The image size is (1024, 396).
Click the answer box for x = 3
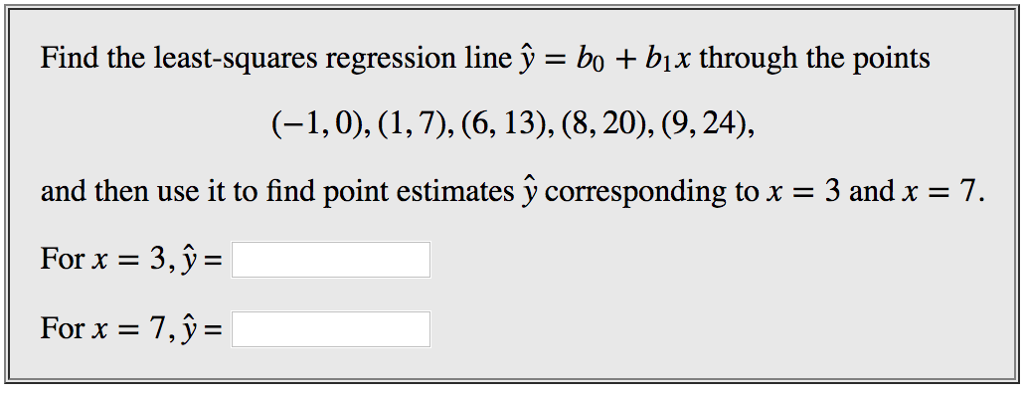(331, 260)
